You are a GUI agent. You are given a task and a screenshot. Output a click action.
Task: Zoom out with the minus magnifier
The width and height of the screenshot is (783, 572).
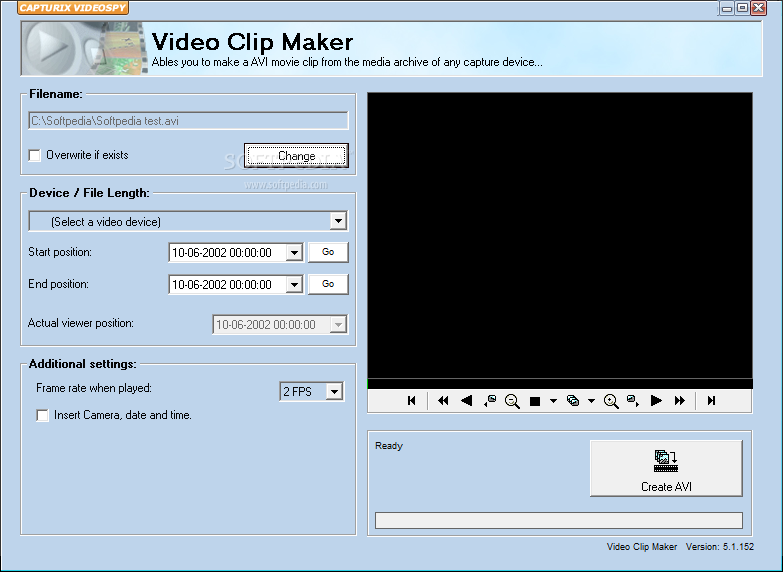(x=512, y=401)
